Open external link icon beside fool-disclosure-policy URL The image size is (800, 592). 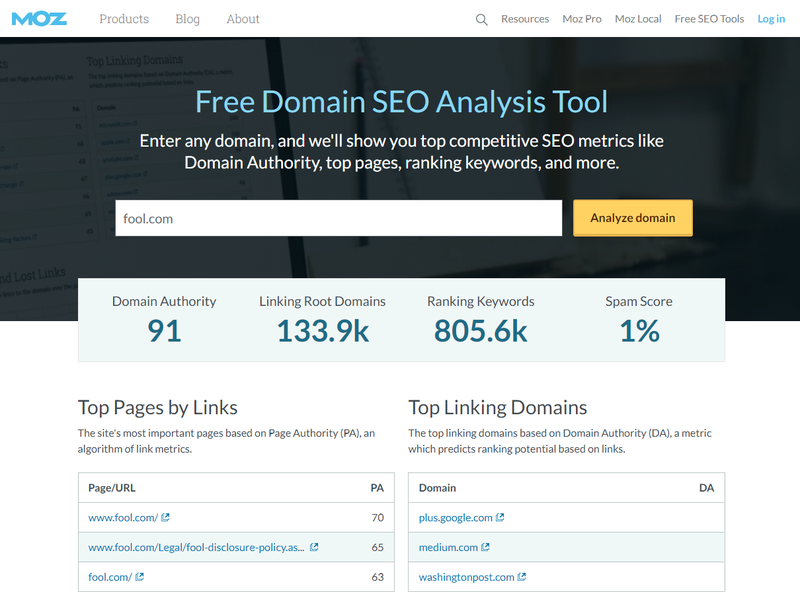pos(314,547)
